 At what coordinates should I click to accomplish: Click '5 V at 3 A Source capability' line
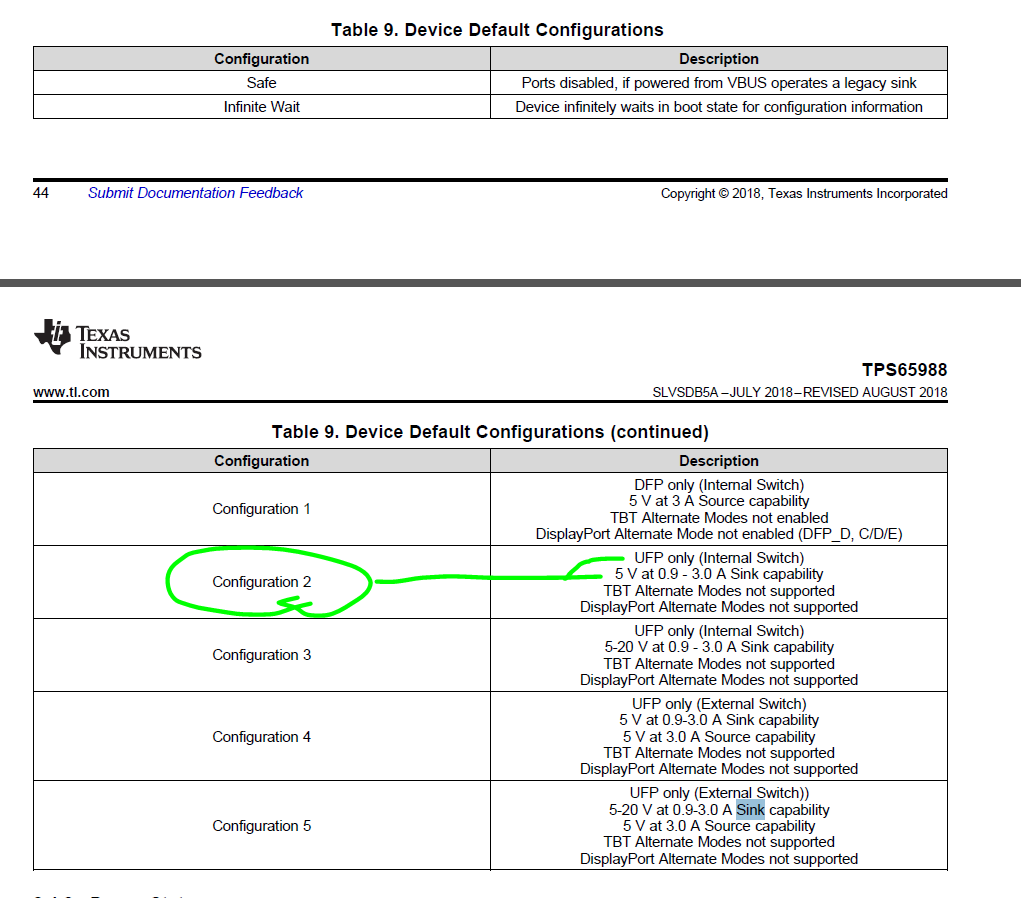[x=719, y=501]
